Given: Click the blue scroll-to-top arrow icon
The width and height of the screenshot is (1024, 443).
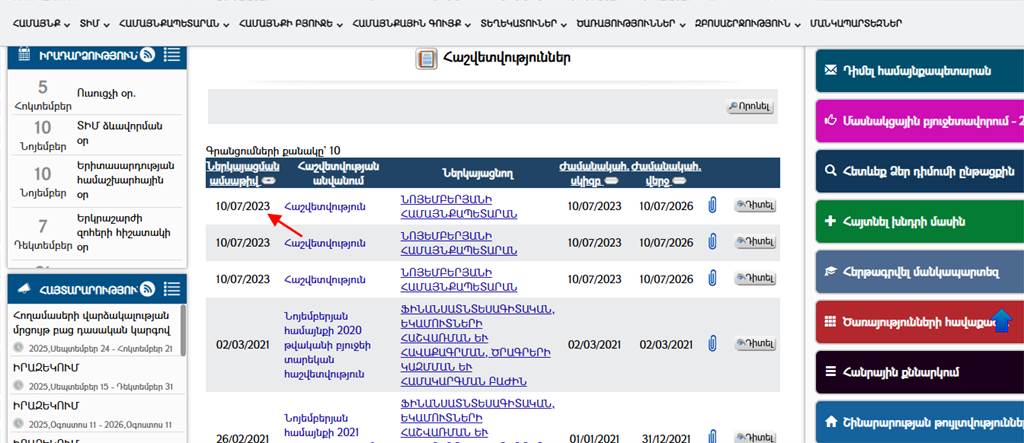Looking at the screenshot, I should 1003,321.
